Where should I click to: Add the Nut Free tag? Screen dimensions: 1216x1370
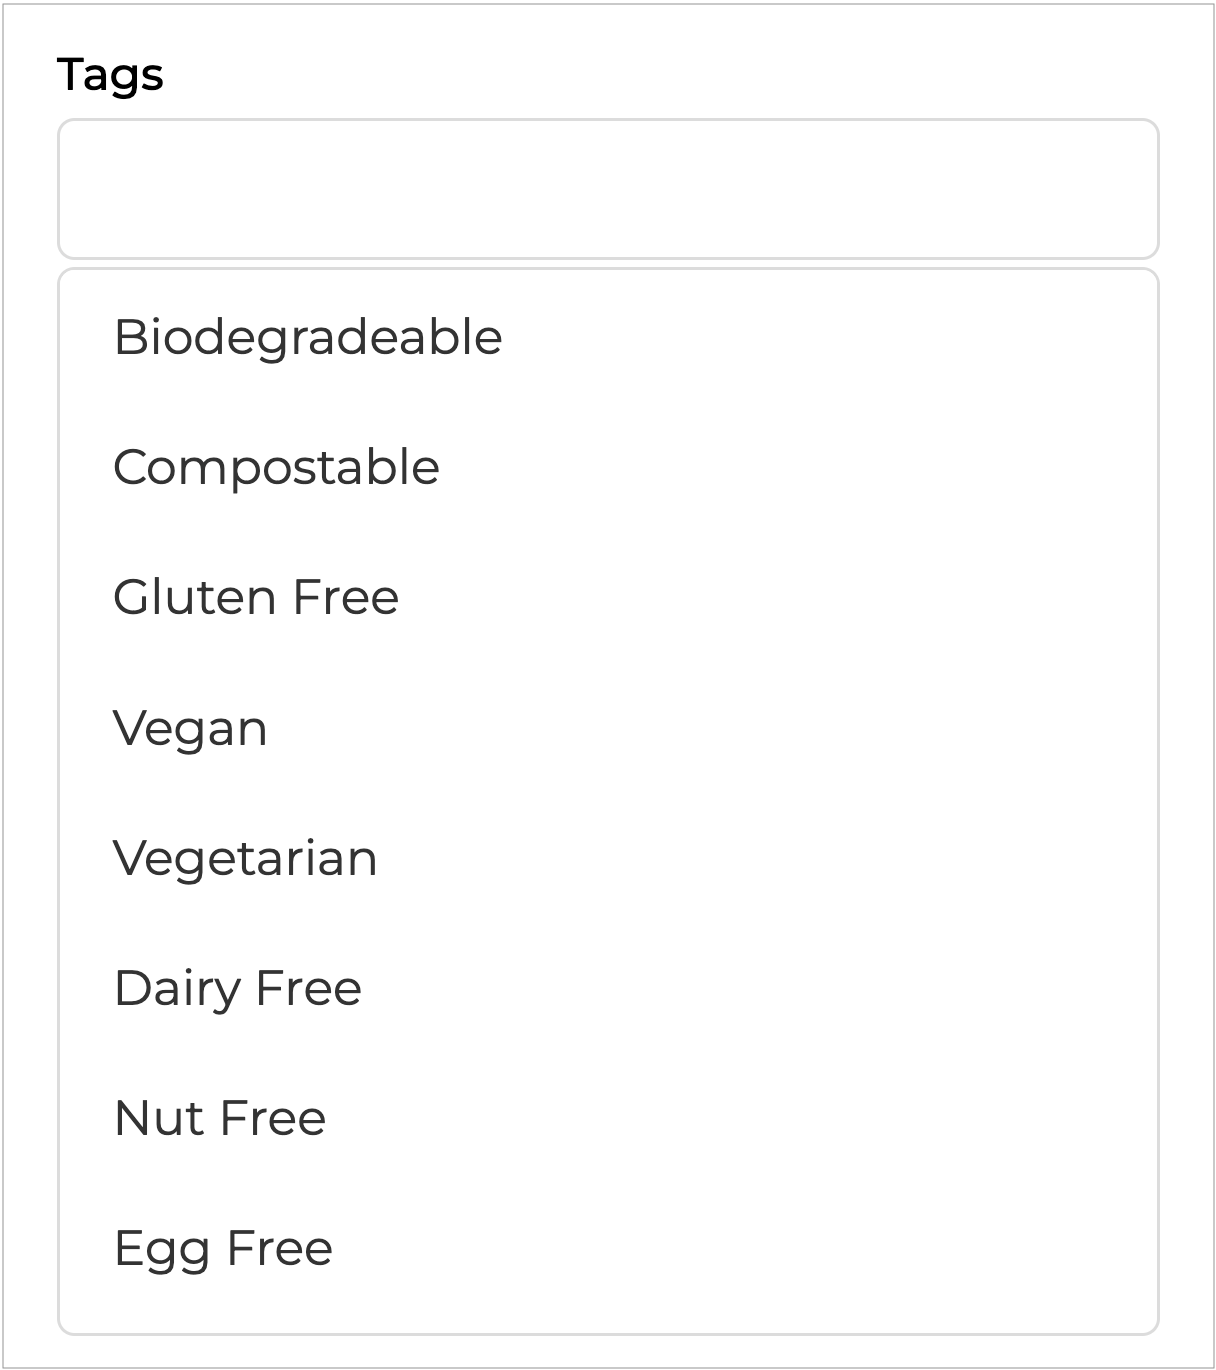point(220,1118)
